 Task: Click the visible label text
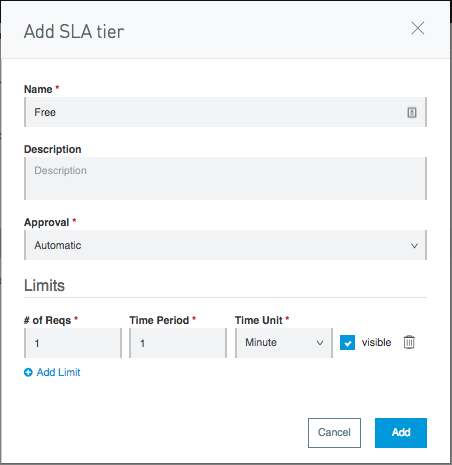(x=376, y=342)
